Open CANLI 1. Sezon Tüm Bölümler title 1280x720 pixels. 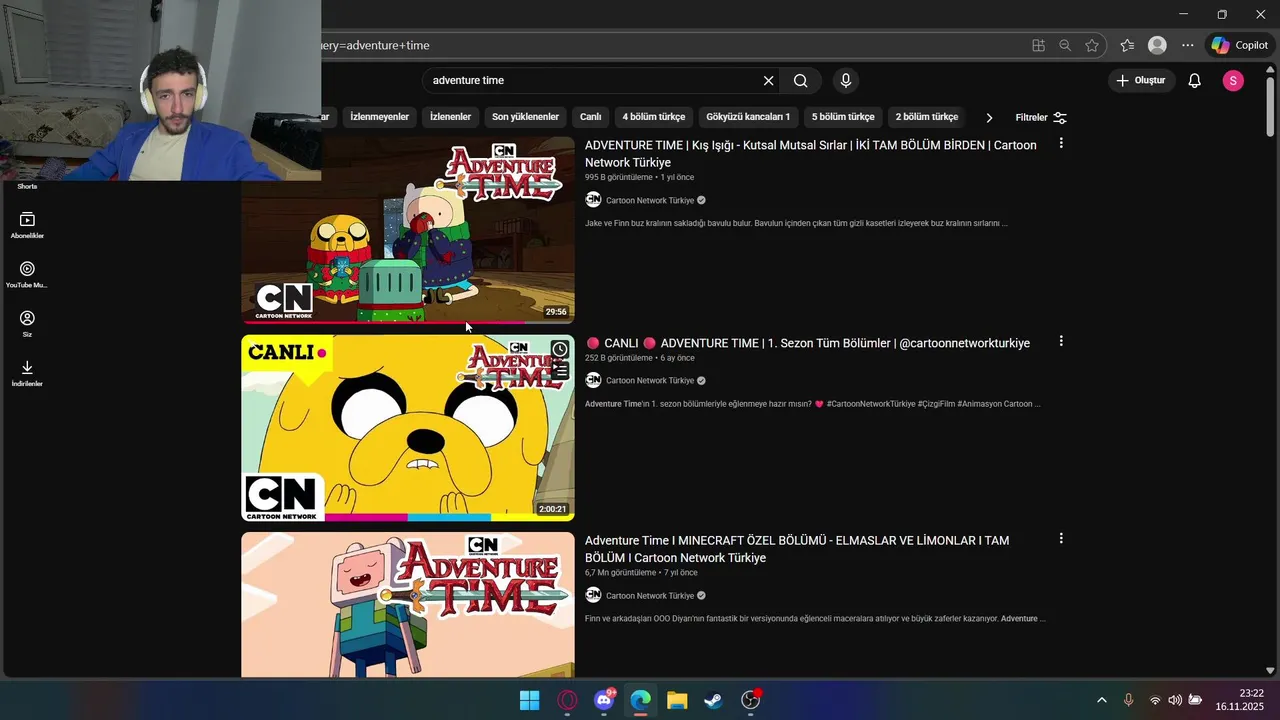tap(807, 343)
